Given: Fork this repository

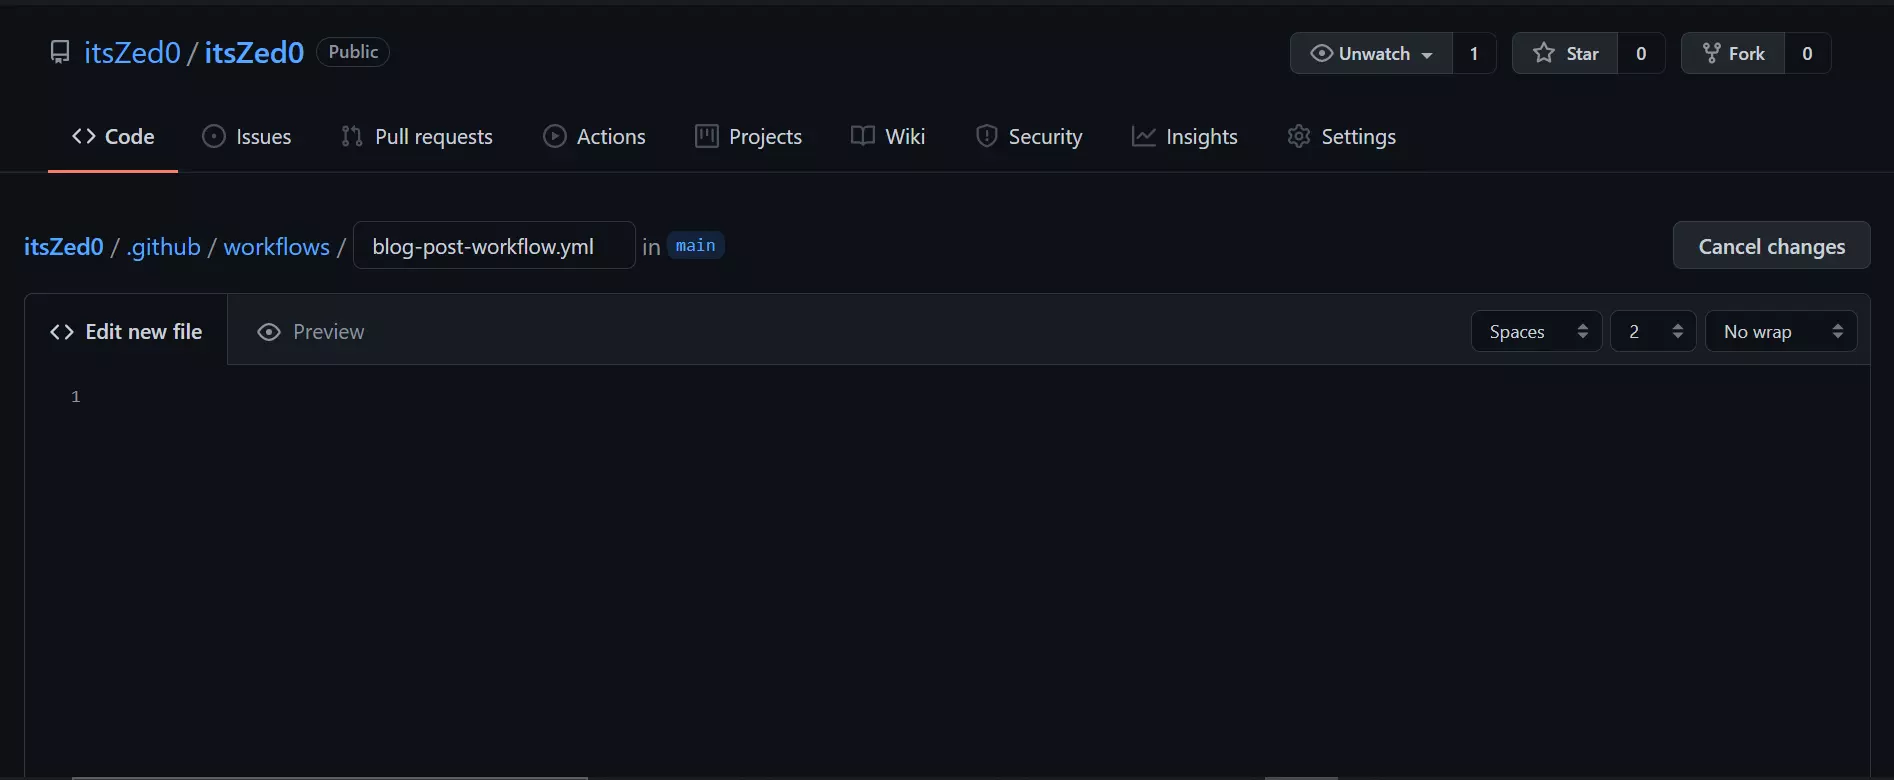Looking at the screenshot, I should [x=1732, y=53].
